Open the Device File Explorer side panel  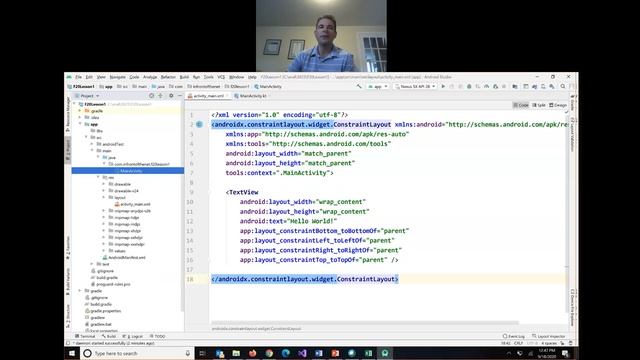point(572,308)
